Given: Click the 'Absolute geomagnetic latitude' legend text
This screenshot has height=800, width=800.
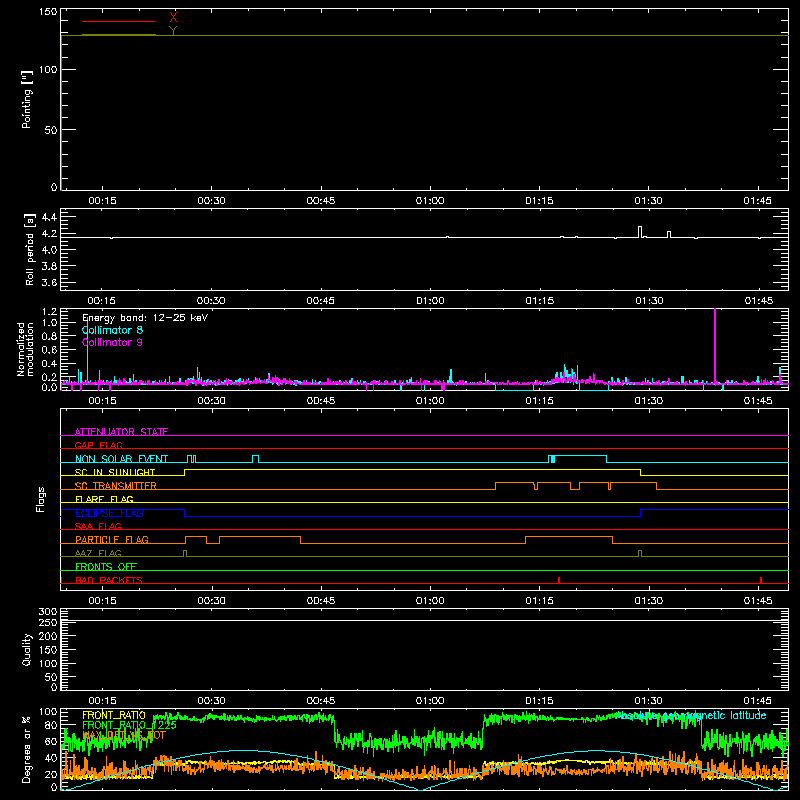Looking at the screenshot, I should 690,715.
